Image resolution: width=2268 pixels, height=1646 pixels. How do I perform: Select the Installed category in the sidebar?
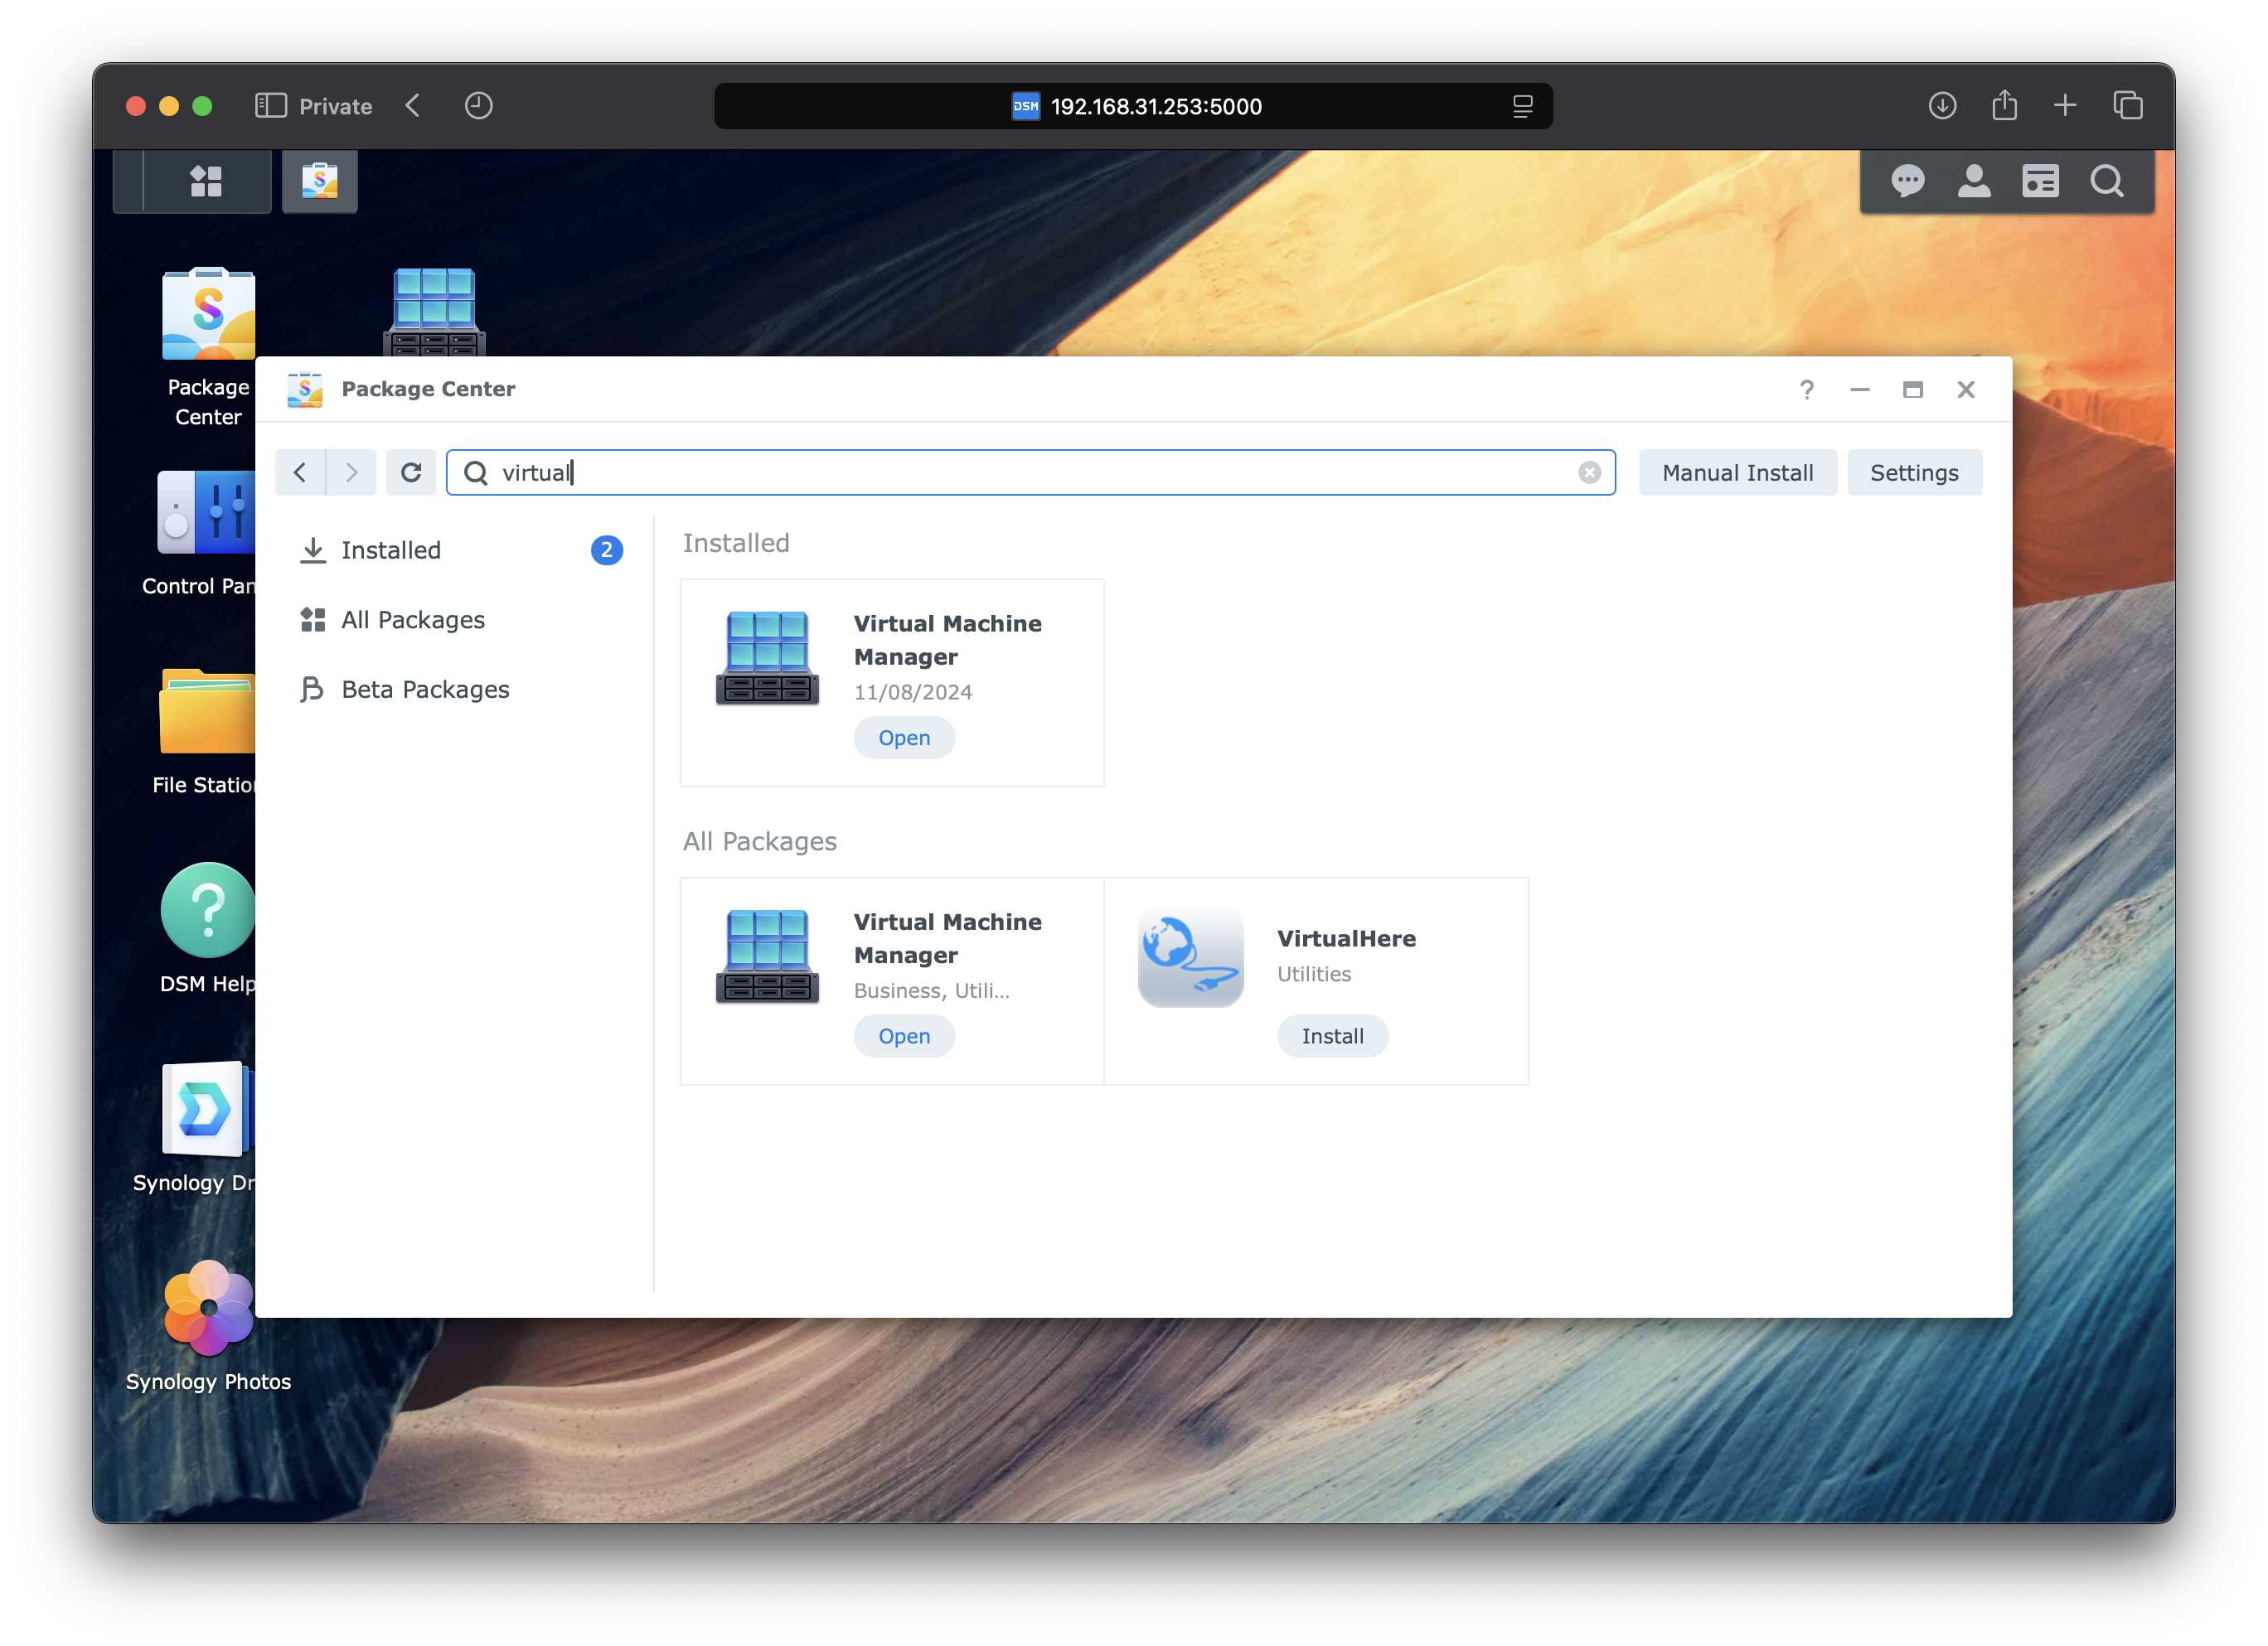[x=391, y=550]
